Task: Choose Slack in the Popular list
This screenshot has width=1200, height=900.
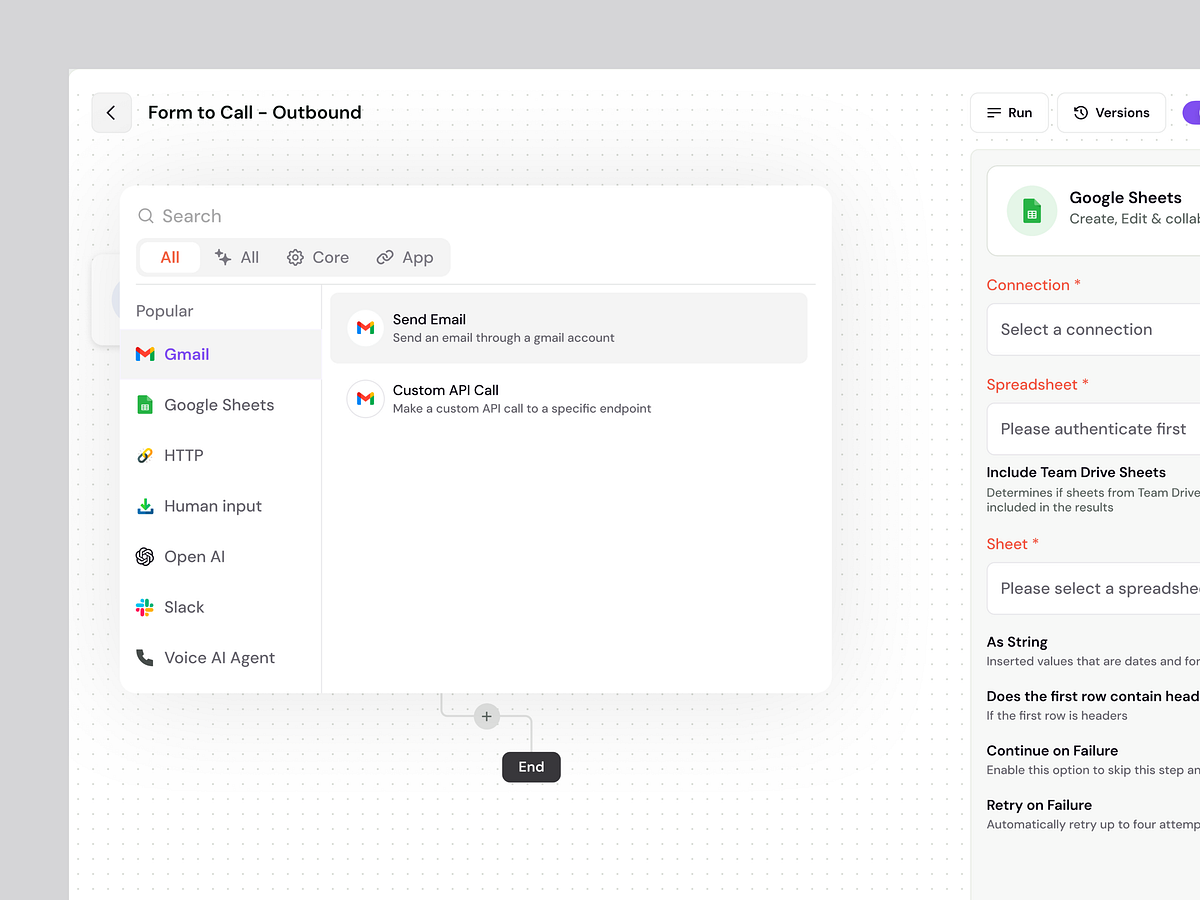Action: coord(220,607)
